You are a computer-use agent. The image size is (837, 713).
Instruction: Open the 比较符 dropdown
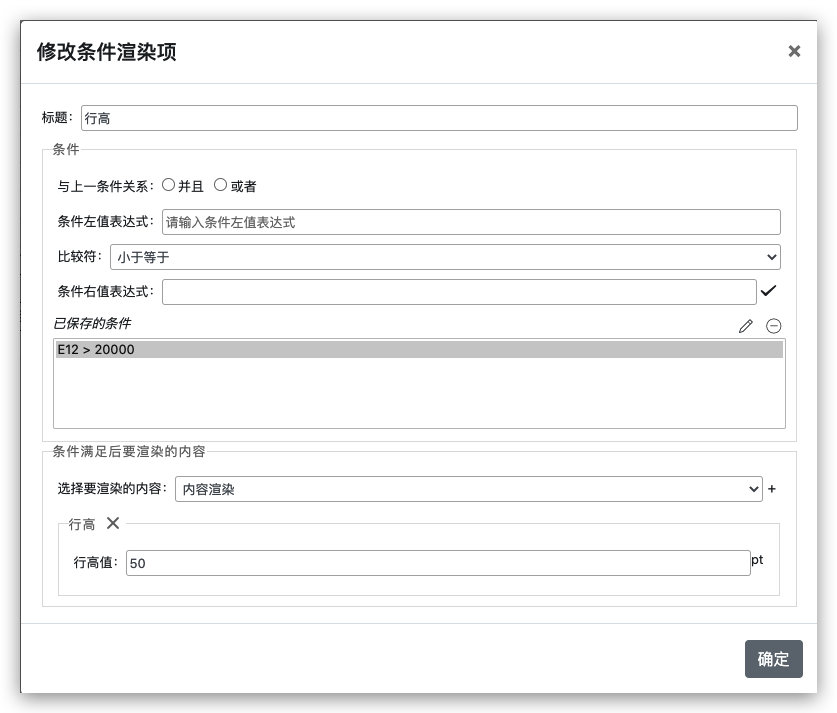point(445,257)
